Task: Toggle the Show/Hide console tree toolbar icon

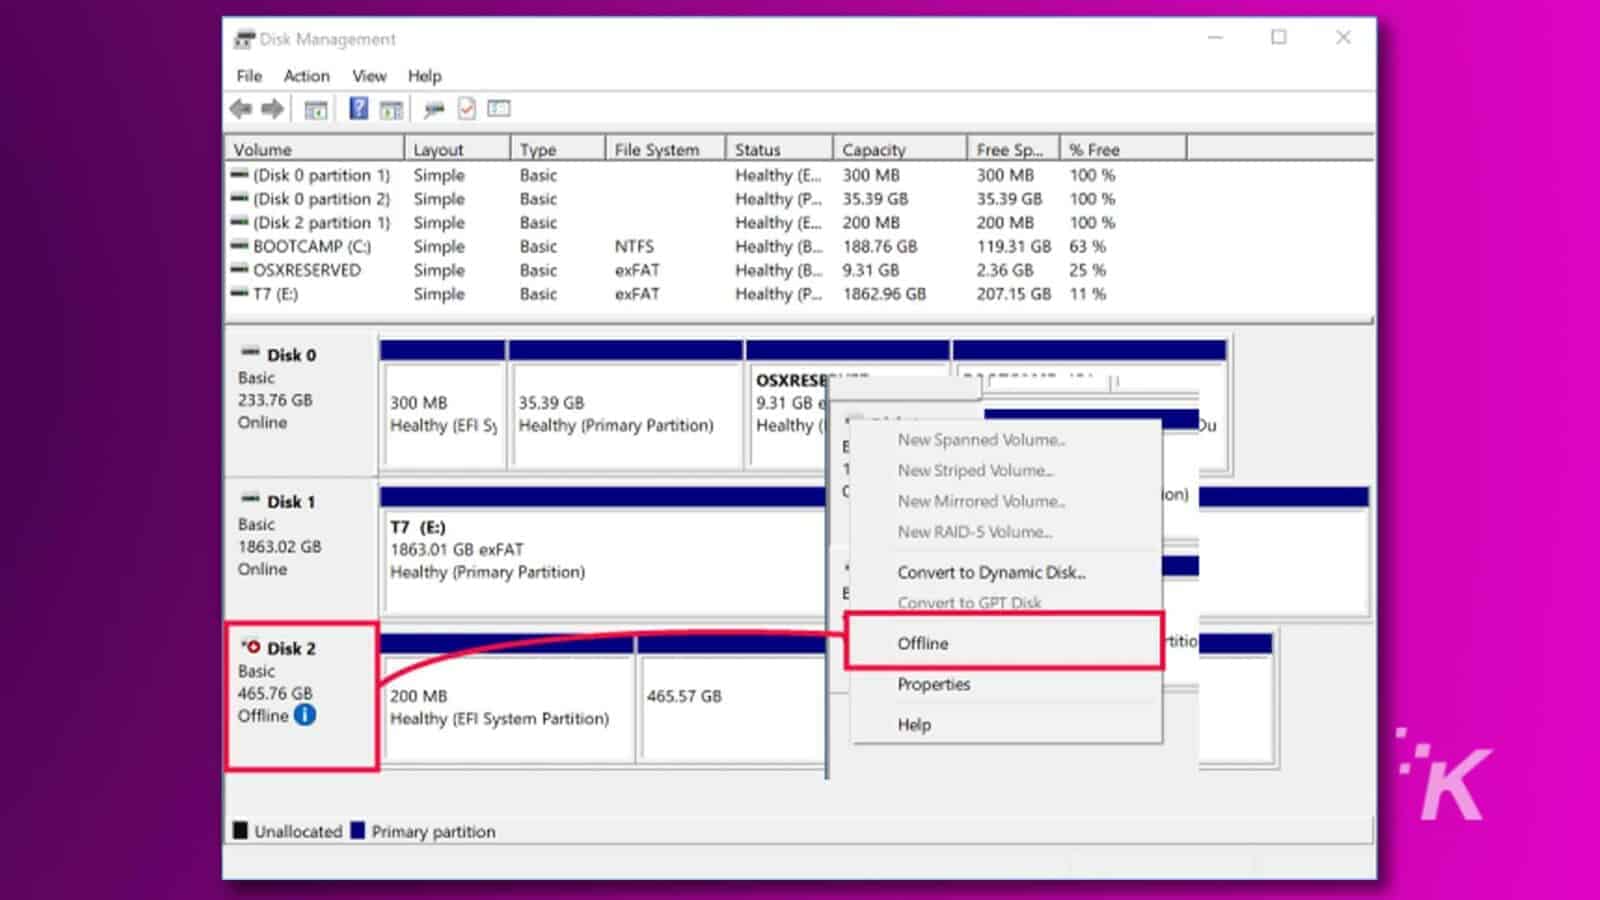Action: coord(313,108)
